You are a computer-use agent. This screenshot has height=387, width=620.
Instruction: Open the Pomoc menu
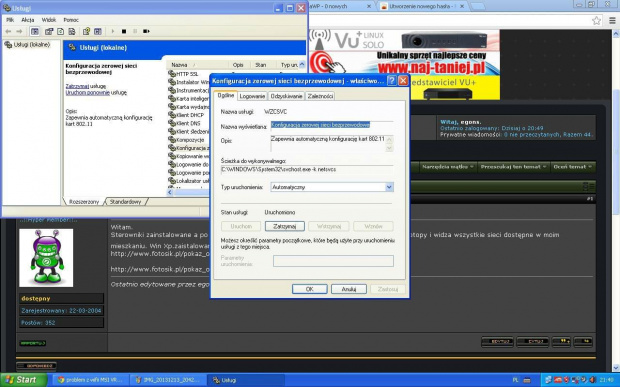pyautogui.click(x=71, y=20)
